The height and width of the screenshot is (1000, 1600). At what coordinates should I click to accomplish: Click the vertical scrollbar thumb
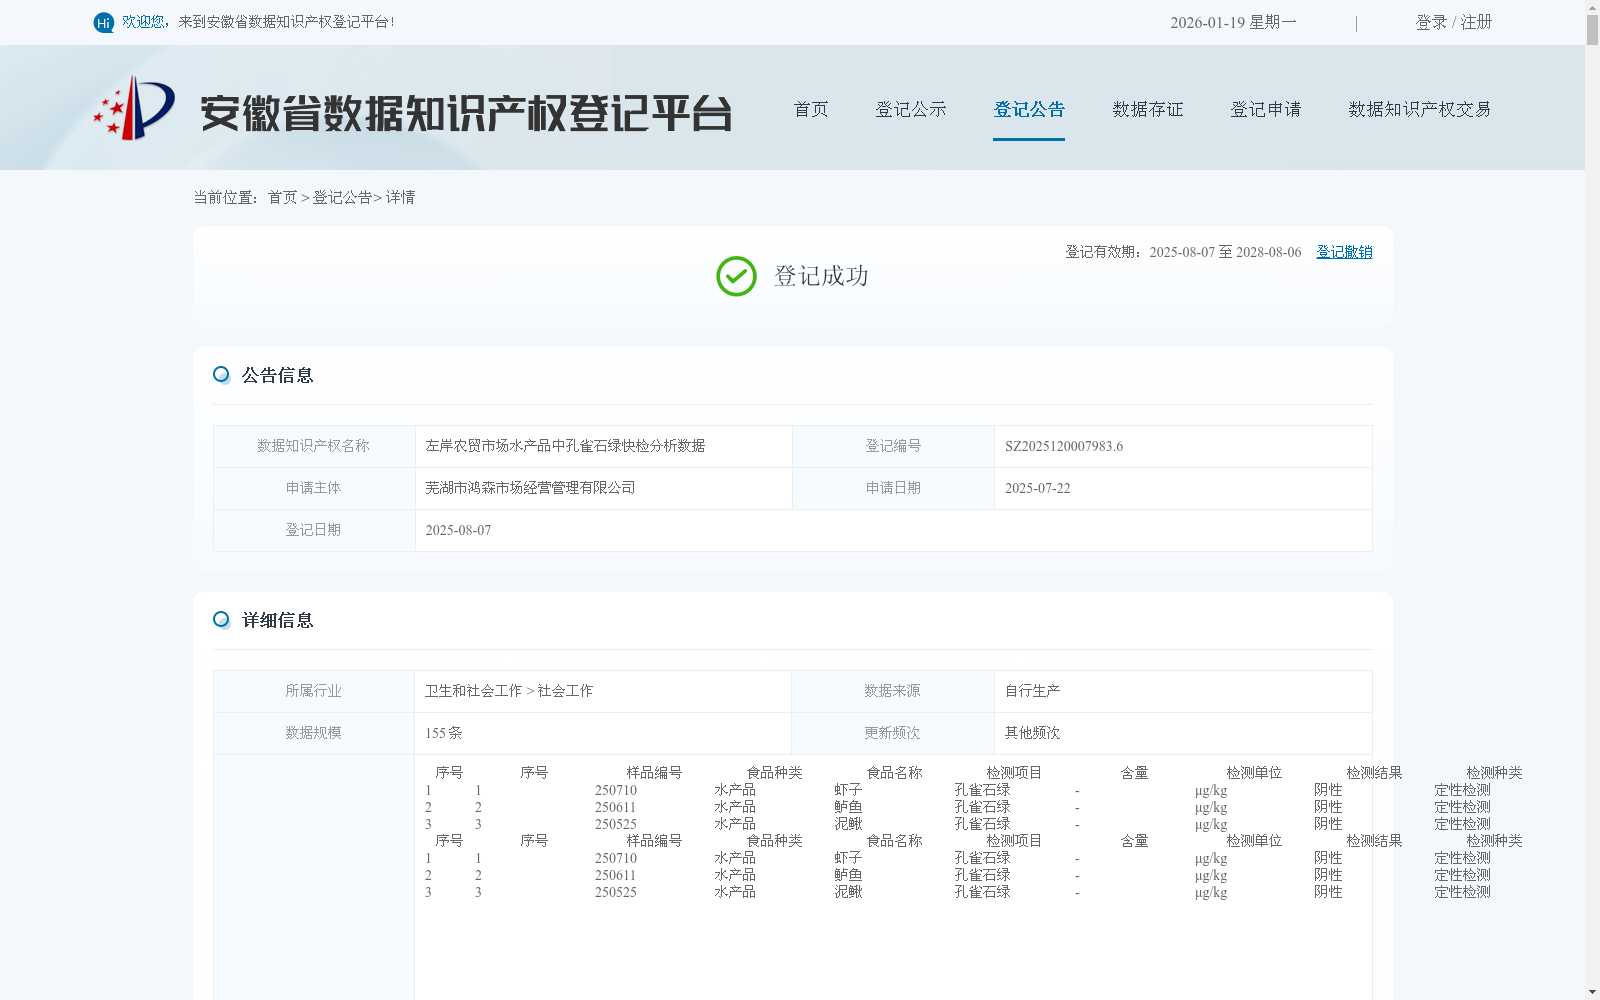coord(1592,30)
